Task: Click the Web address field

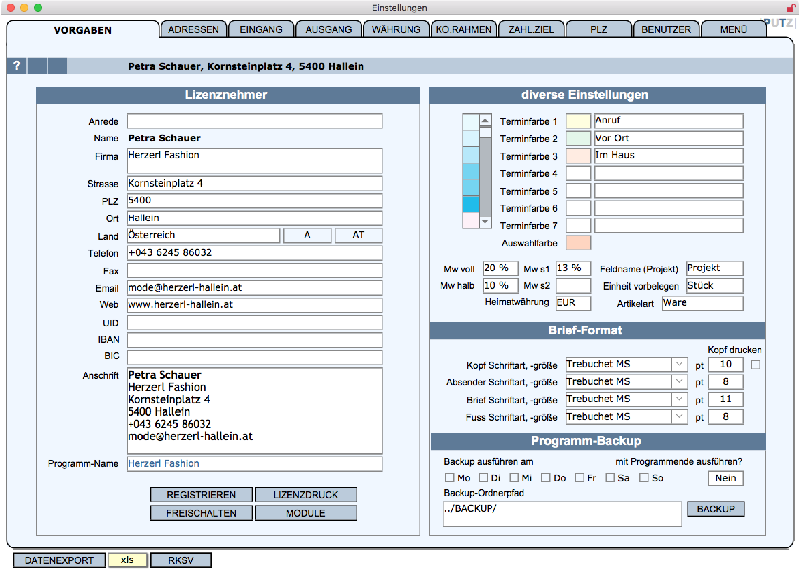Action: click(x=255, y=305)
